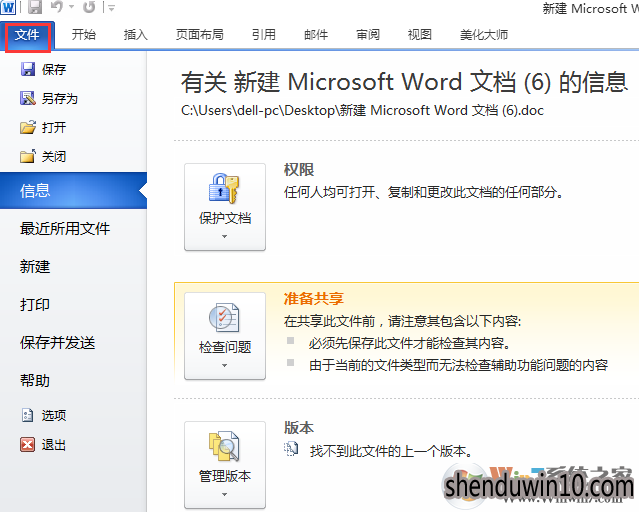This screenshot has width=639, height=512.
Task: Click the document path ending in 文档 (6).doc
Action: [x=362, y=110]
